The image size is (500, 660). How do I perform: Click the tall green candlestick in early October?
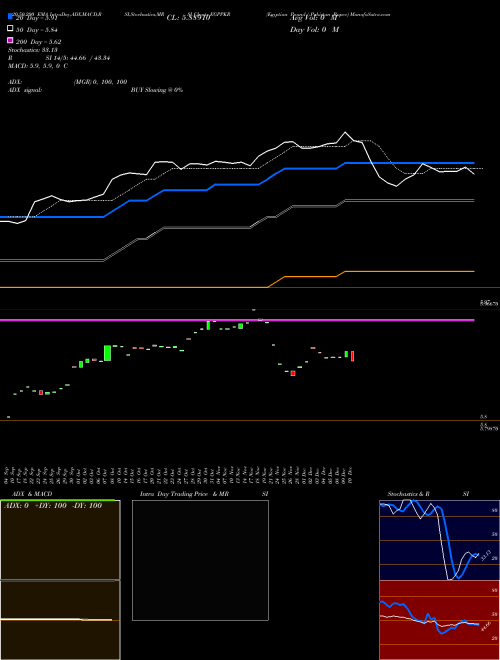[107, 353]
